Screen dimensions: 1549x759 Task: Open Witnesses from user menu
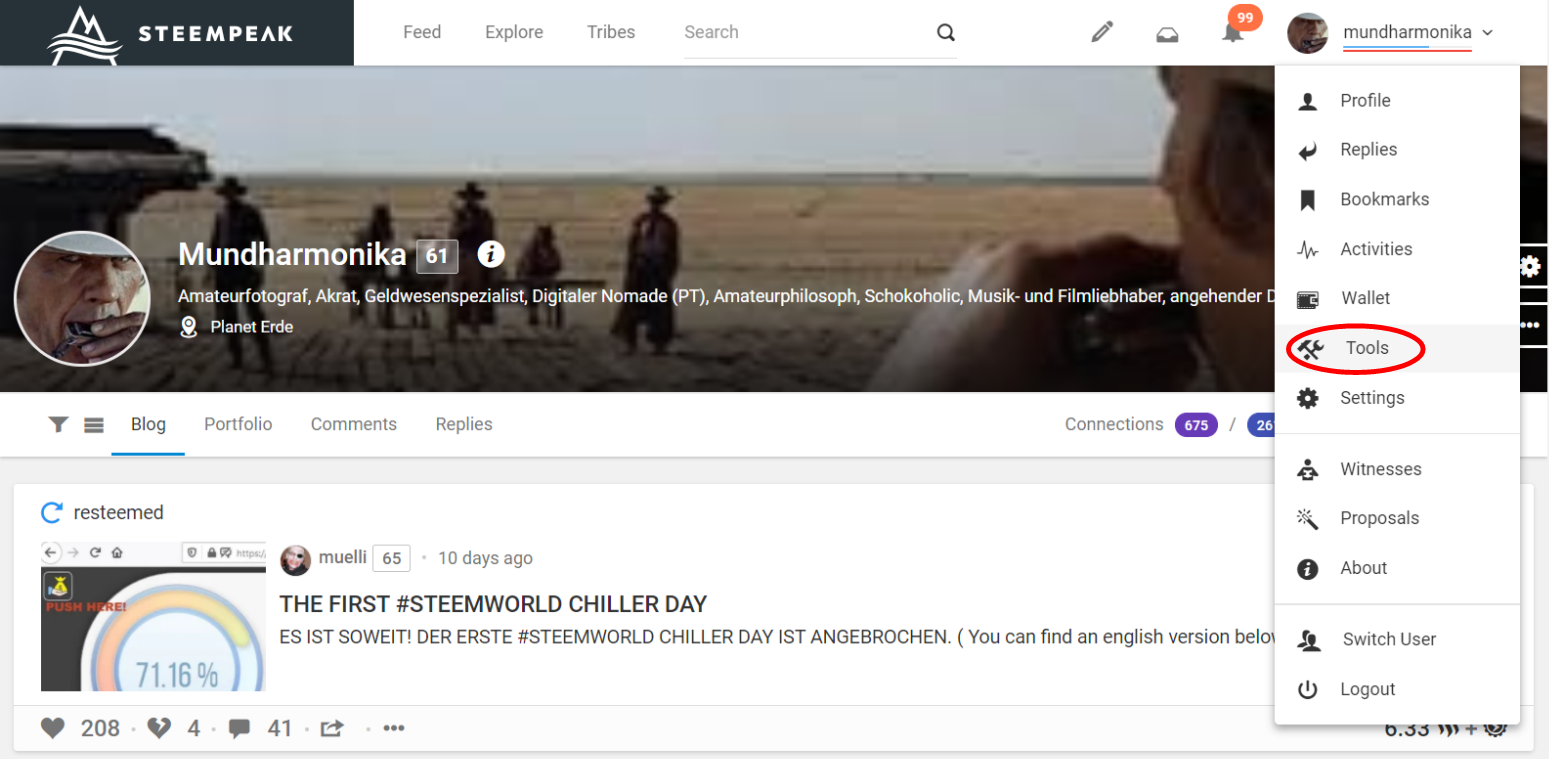click(x=1397, y=469)
